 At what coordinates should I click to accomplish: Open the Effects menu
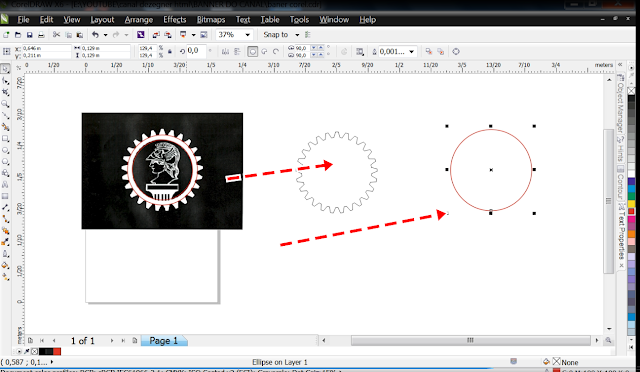point(175,20)
